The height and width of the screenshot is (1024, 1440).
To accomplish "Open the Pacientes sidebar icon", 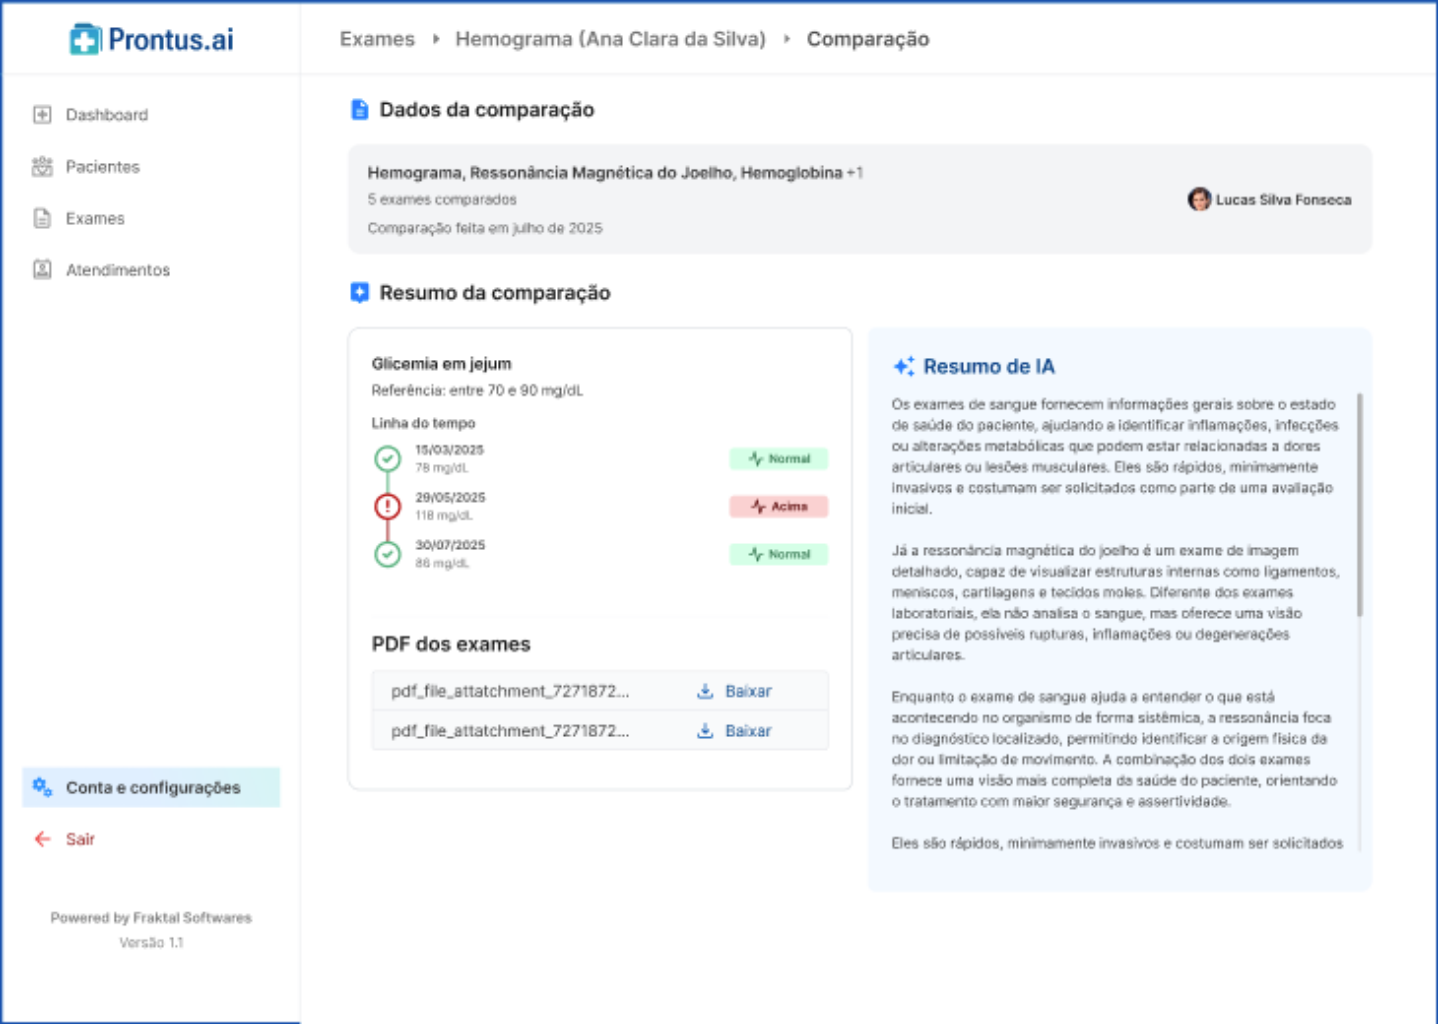I will coord(42,167).
